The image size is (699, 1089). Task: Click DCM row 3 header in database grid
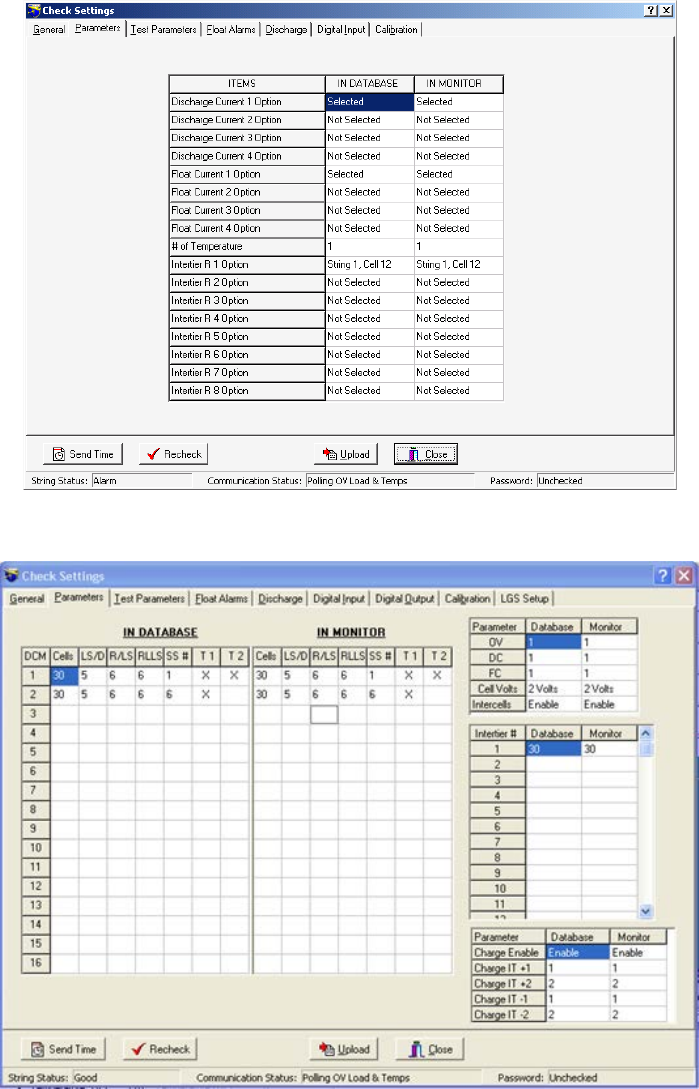coord(35,713)
